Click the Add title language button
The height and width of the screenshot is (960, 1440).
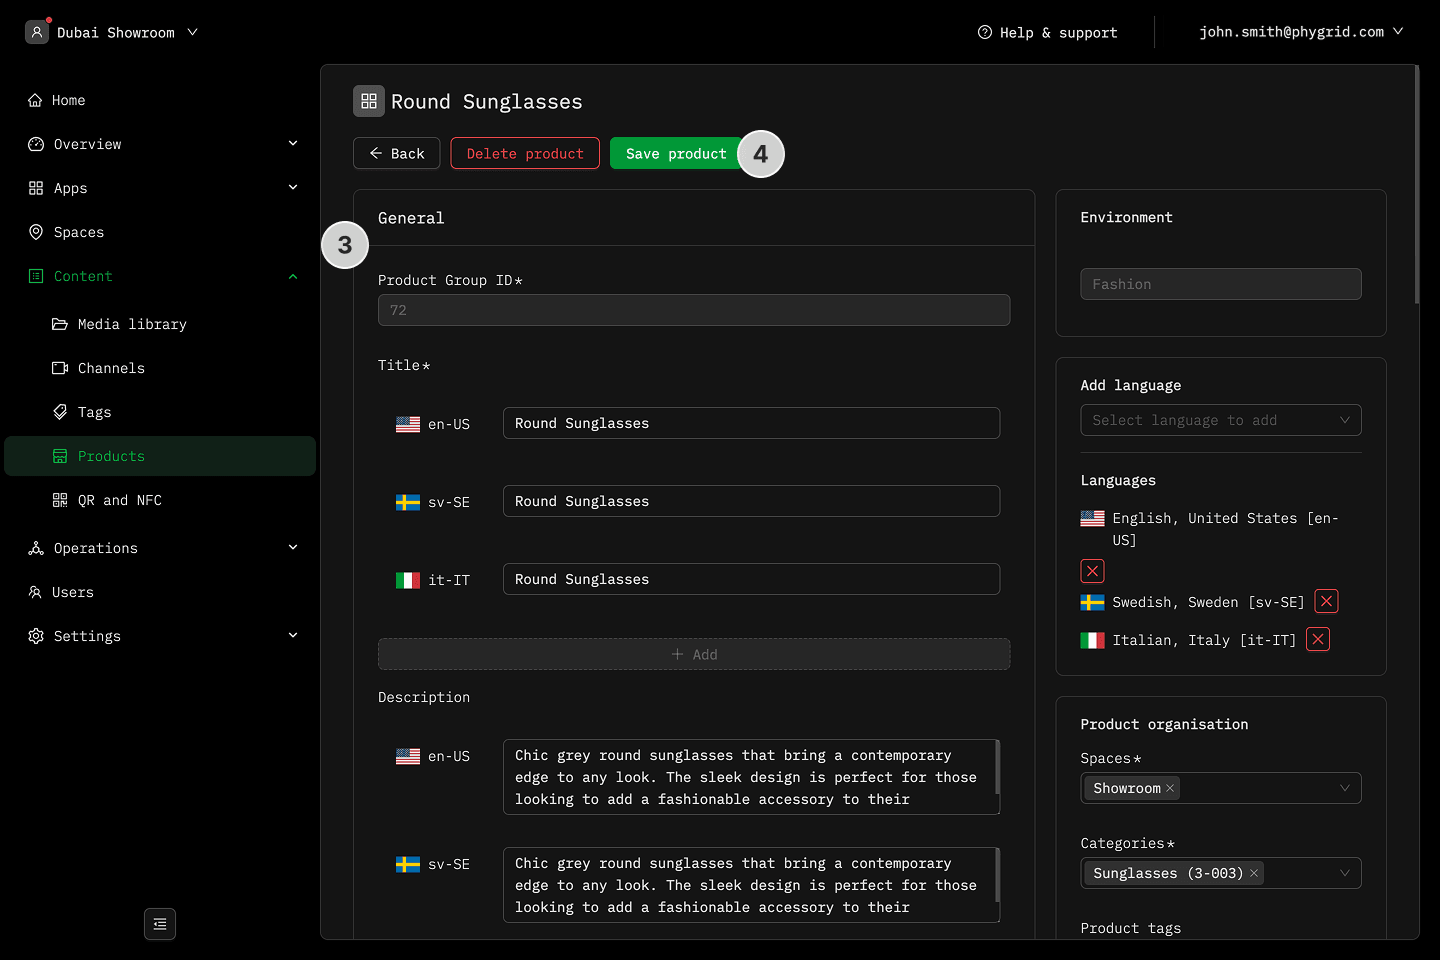click(694, 654)
